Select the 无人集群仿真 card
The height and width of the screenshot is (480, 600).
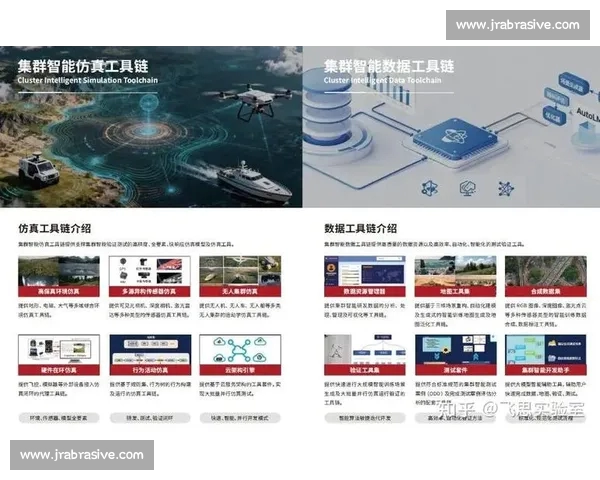point(240,276)
